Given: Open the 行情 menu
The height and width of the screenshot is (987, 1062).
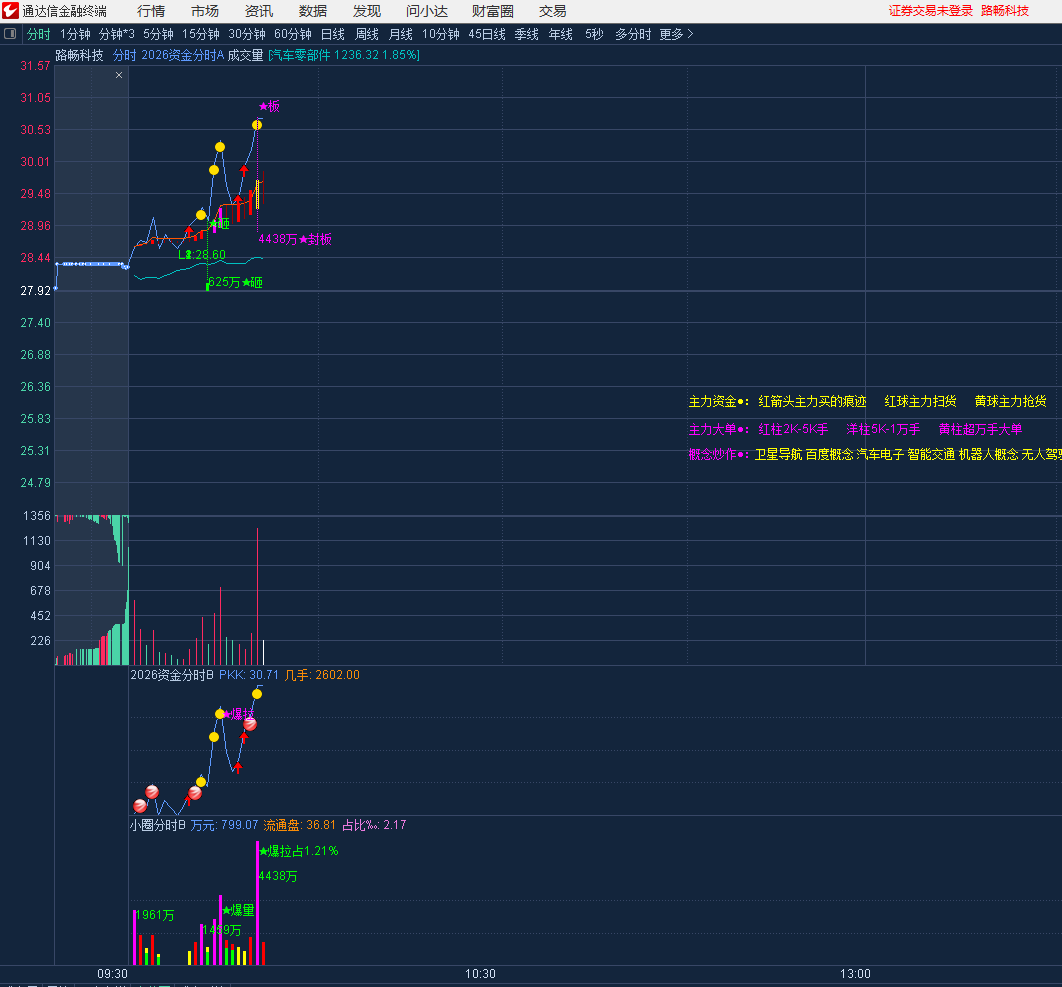Looking at the screenshot, I should coord(151,11).
